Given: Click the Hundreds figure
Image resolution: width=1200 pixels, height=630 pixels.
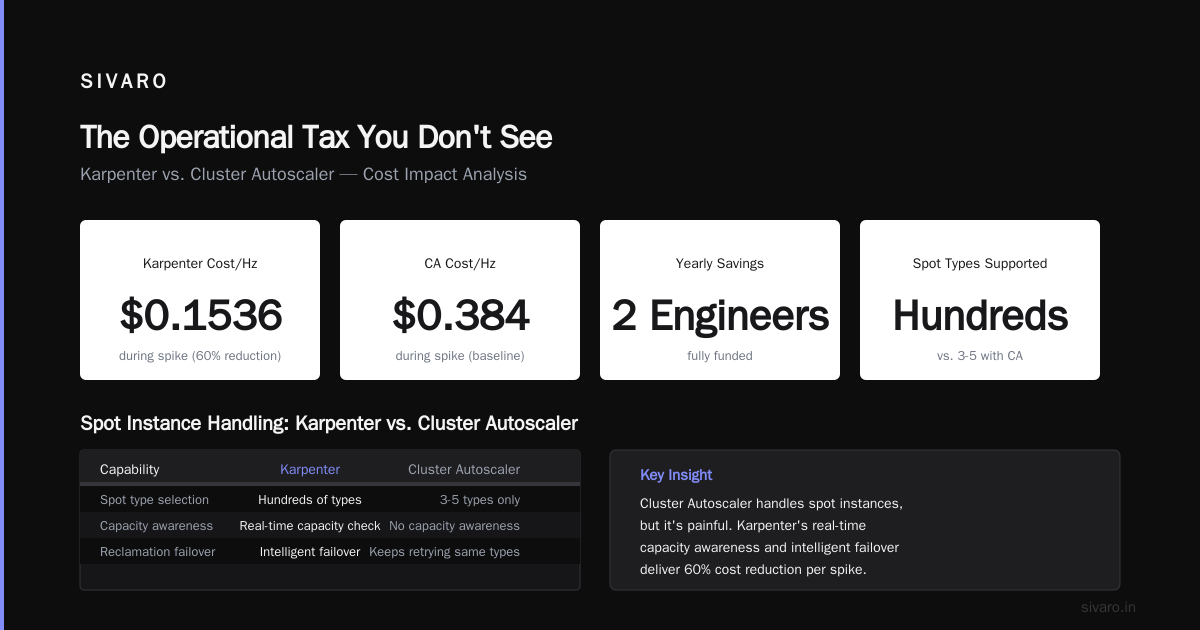Looking at the screenshot, I should tap(980, 315).
